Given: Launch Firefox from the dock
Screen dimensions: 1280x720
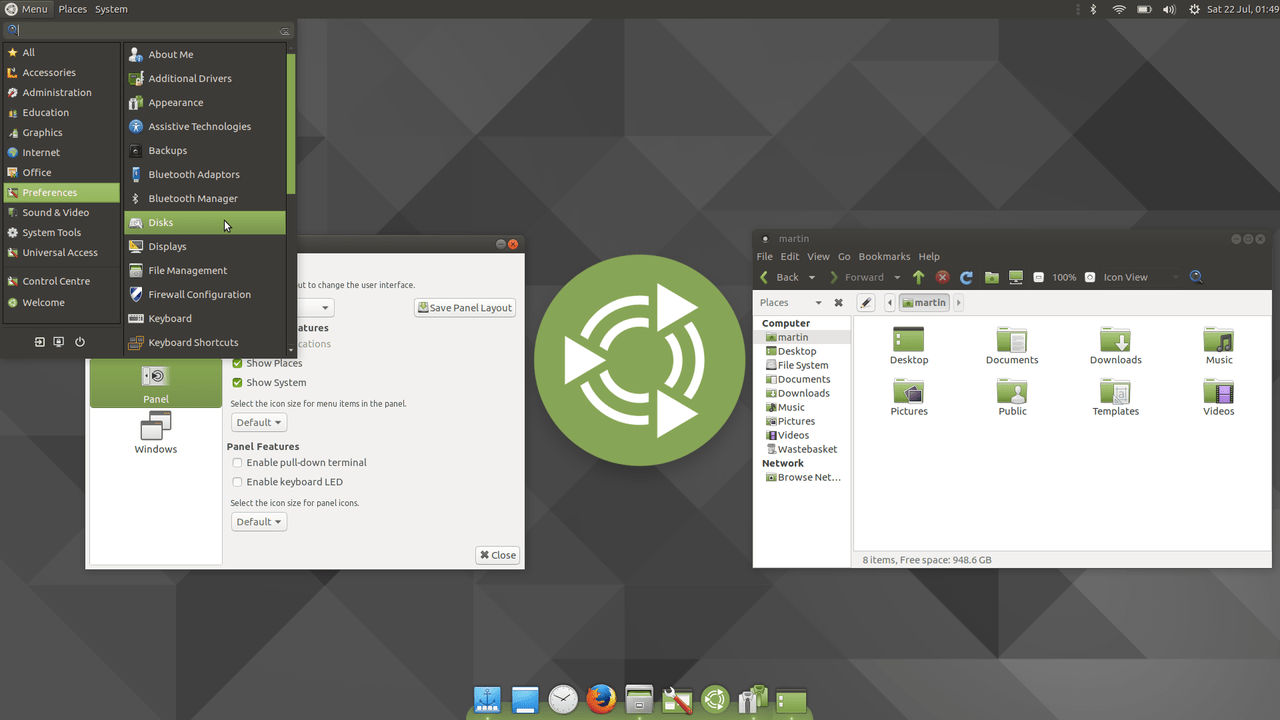Looking at the screenshot, I should [600, 699].
